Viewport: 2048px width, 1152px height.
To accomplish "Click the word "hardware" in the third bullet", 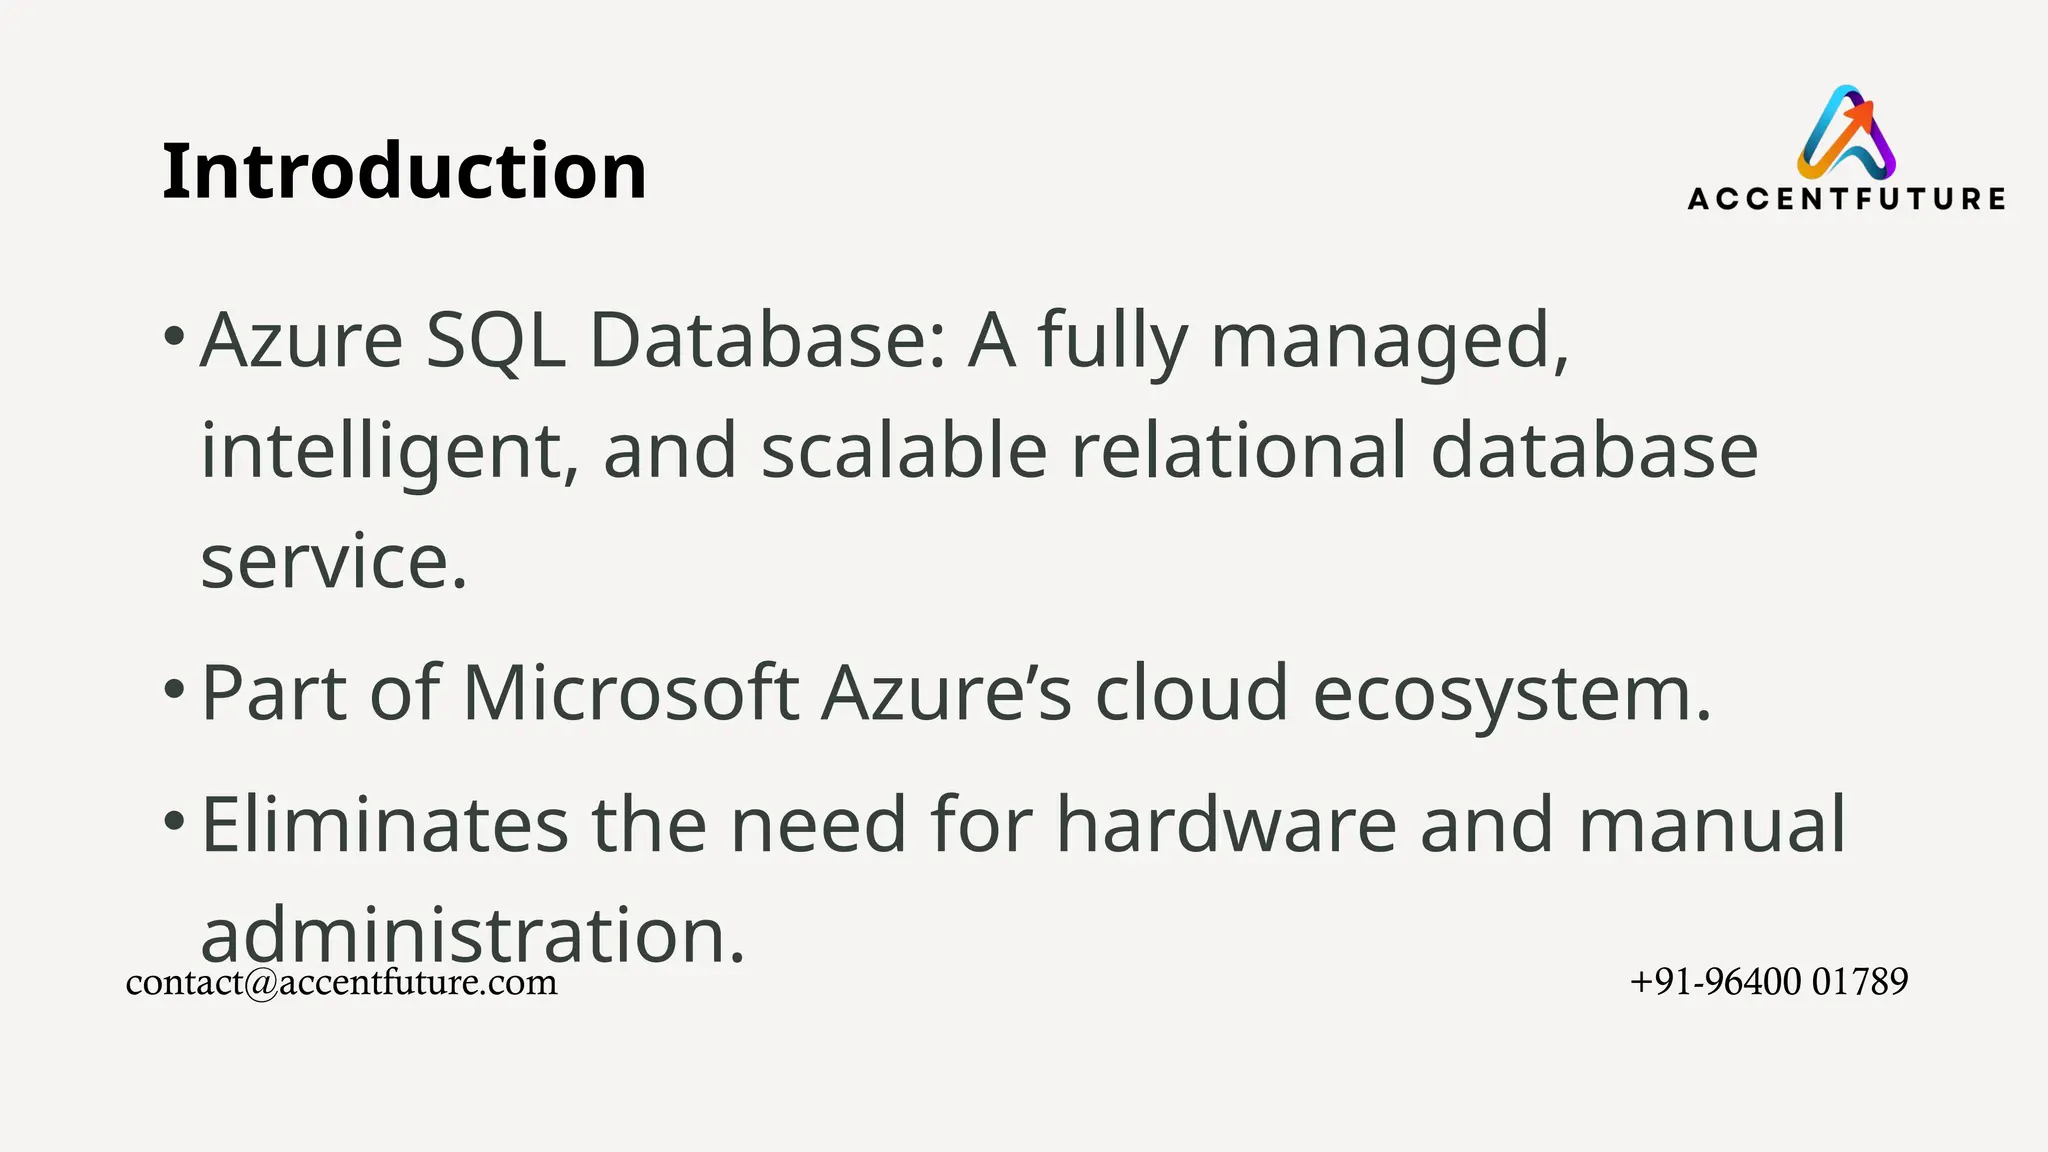I will [x=1226, y=825].
